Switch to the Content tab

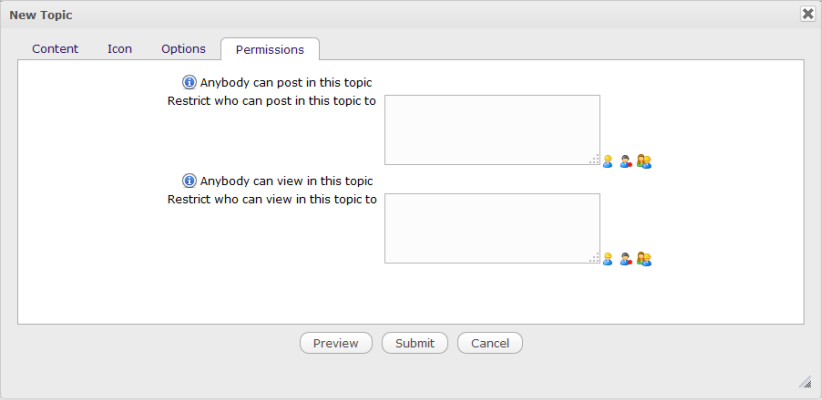(55, 49)
